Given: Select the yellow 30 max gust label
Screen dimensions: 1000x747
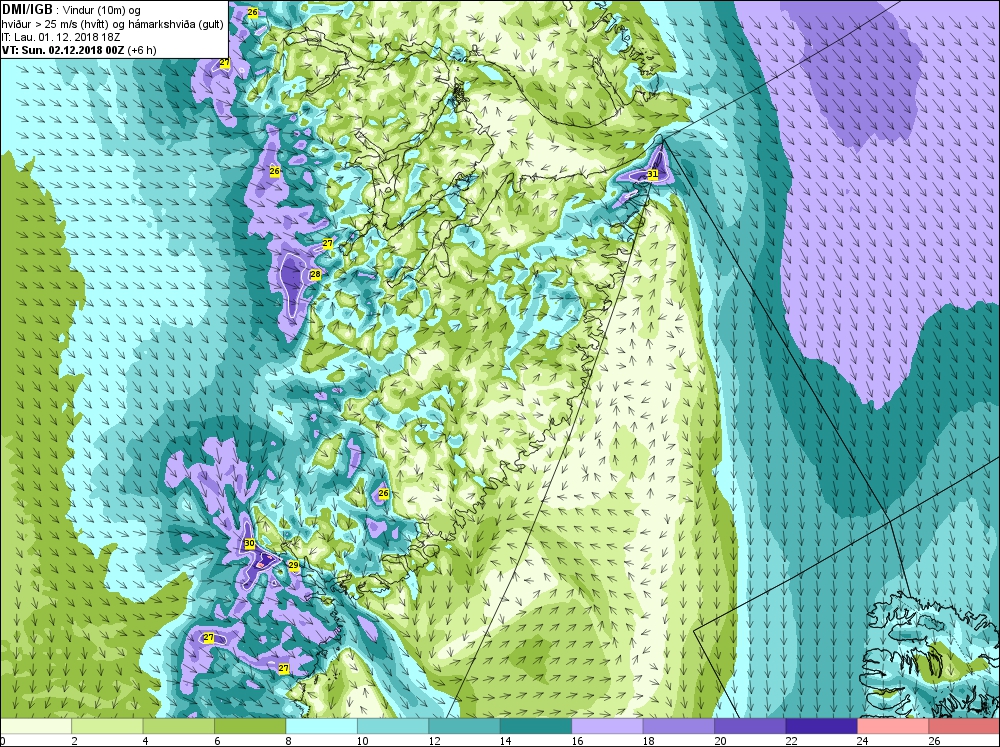Looking at the screenshot, I should pyautogui.click(x=249, y=544).
